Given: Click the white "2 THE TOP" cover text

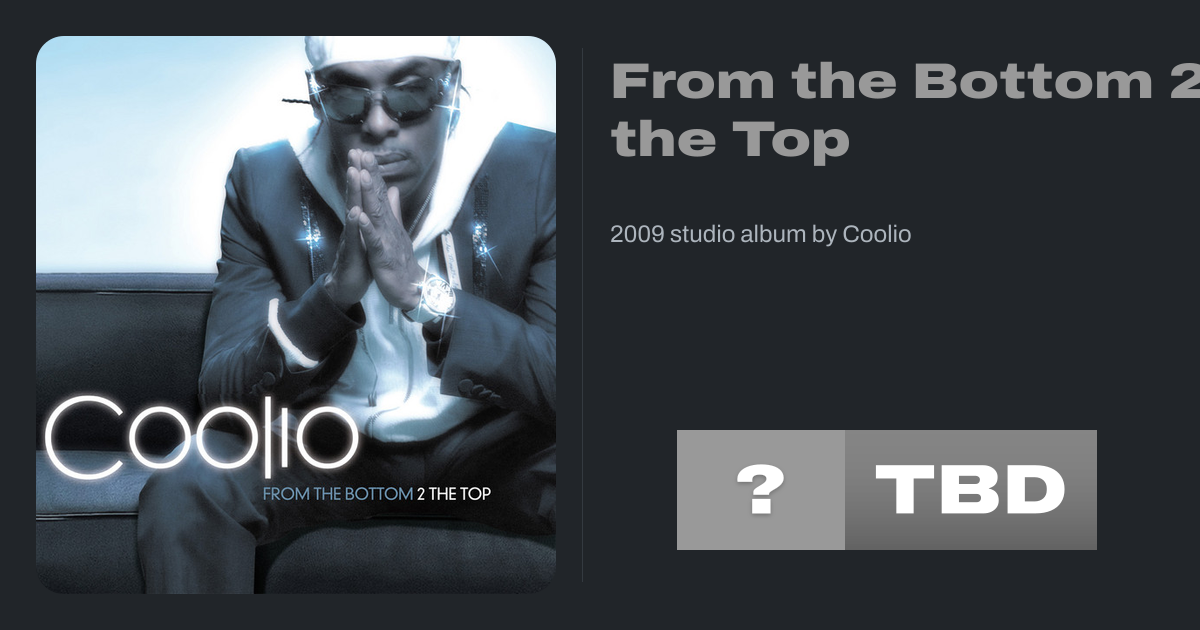Looking at the screenshot, I should click(x=454, y=493).
